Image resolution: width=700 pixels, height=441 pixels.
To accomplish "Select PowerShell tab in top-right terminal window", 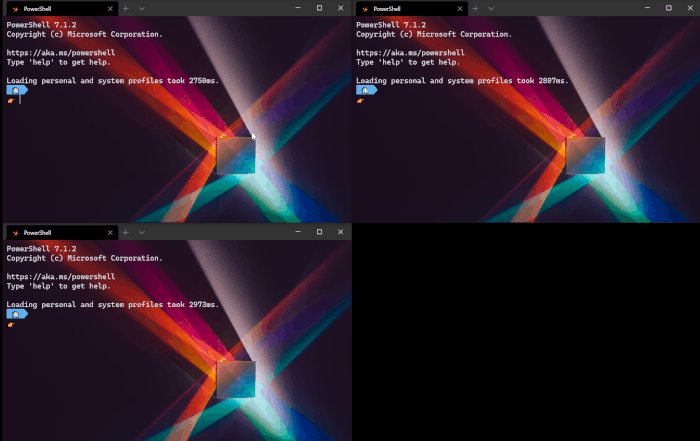I will point(411,8).
